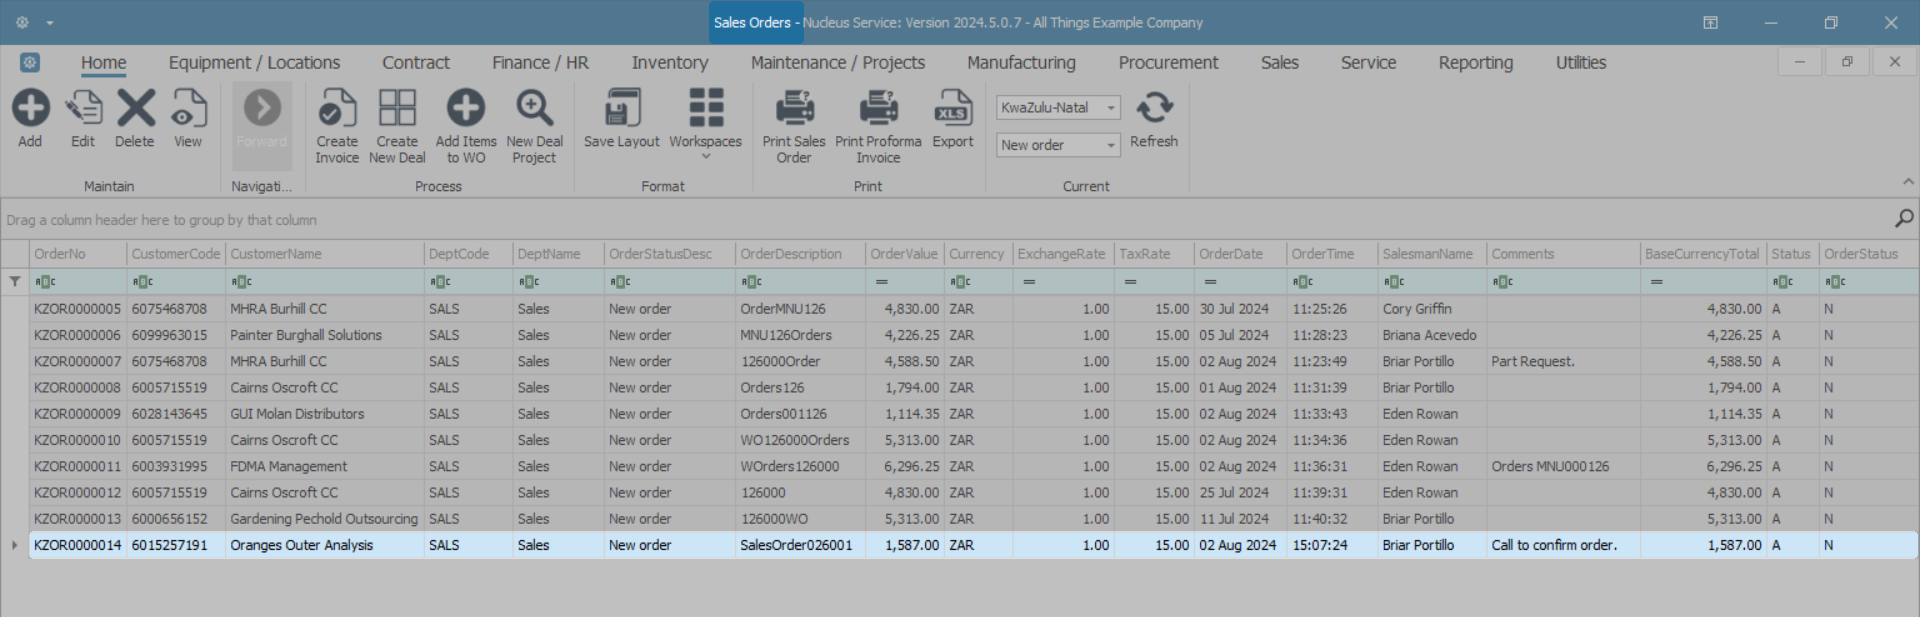This screenshot has height=617, width=1920.
Task: Click the Save Layout icon
Action: point(622,109)
